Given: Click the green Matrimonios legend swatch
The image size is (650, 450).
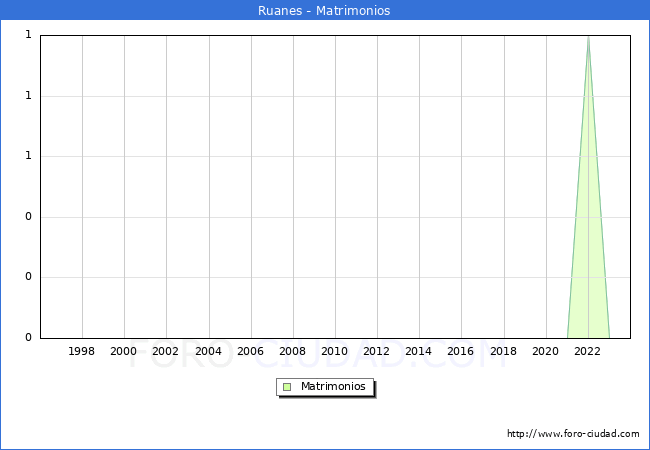Looking at the screenshot, I should 287,387.
